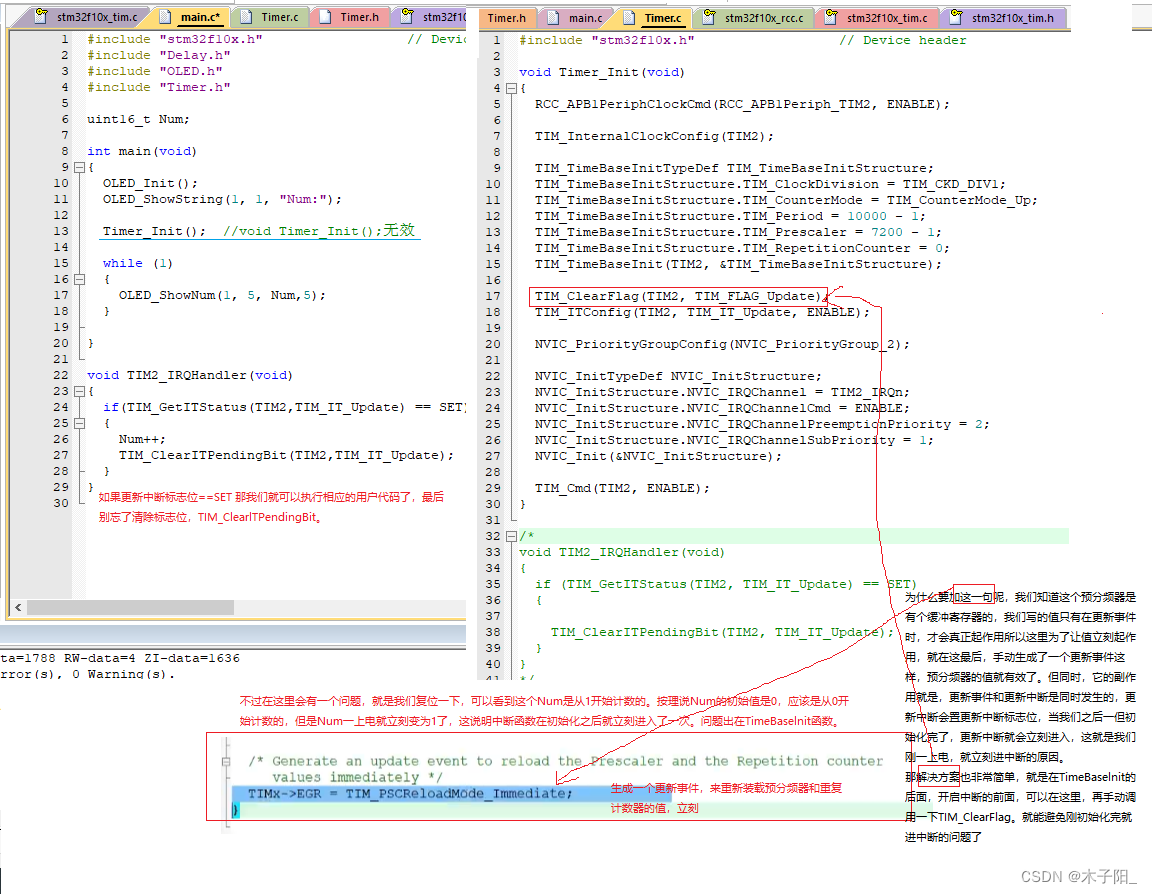The image size is (1152, 894).
Task: Select the main.c* tab in left editor
Action: (x=191, y=16)
